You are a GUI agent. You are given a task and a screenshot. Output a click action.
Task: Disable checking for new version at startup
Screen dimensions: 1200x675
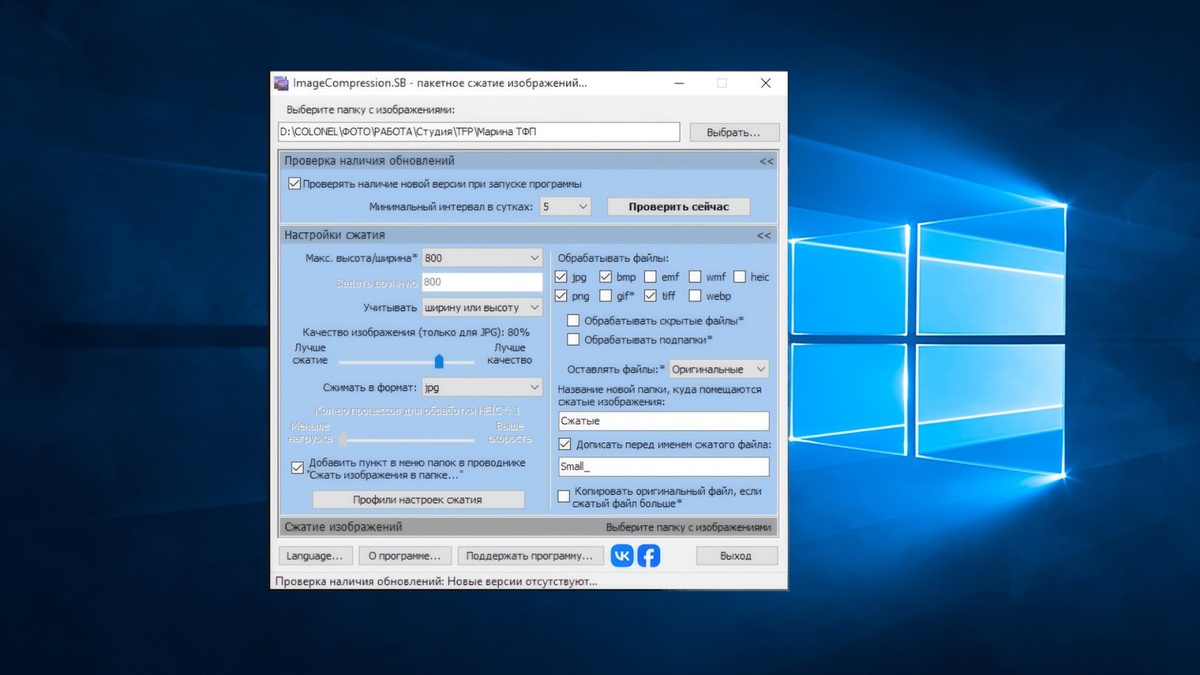[x=295, y=184]
